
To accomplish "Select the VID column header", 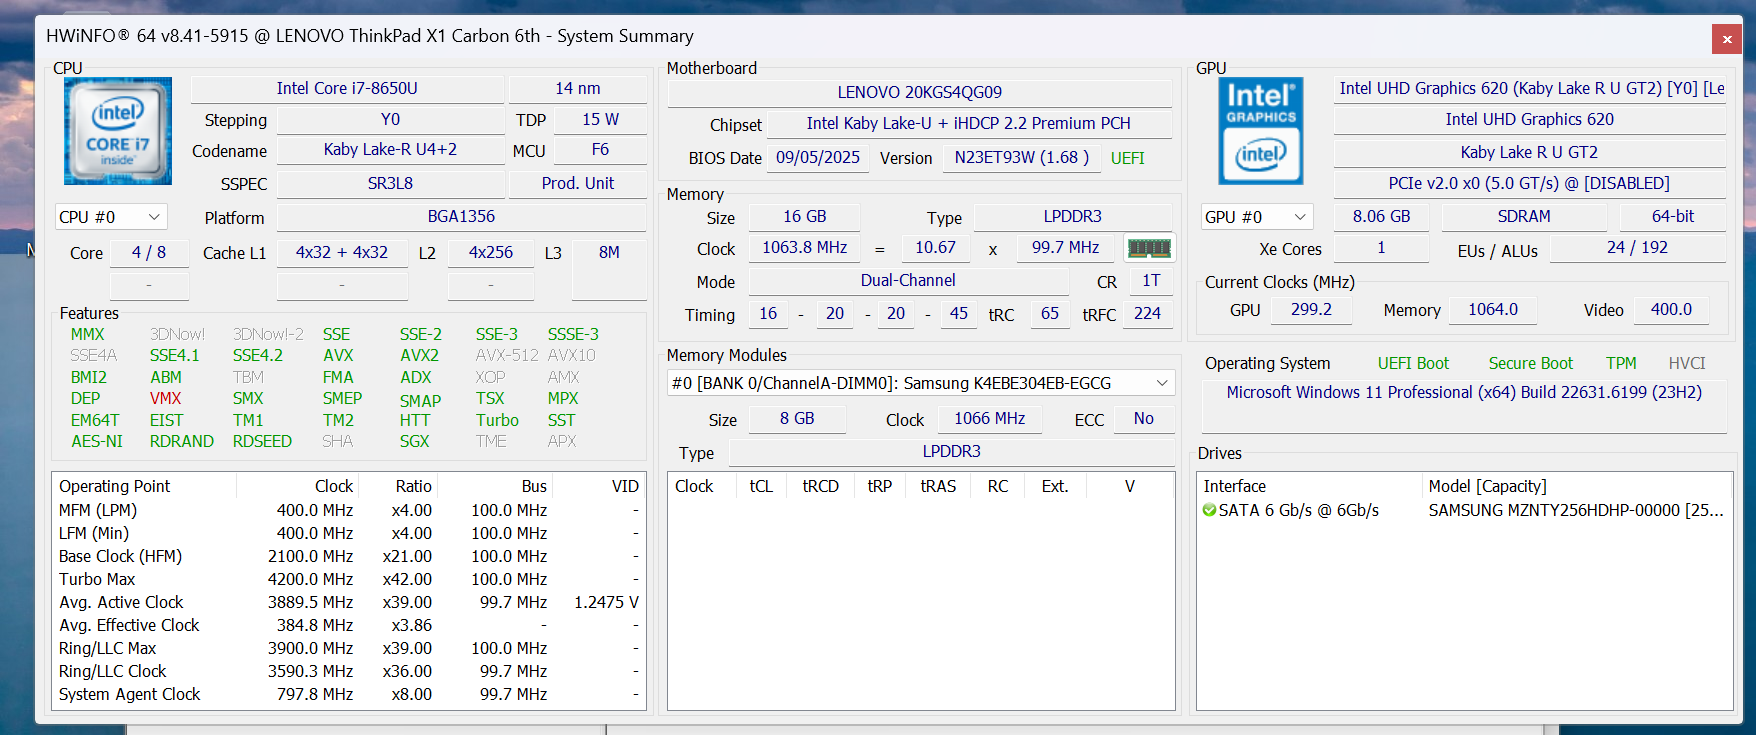I will coord(598,486).
